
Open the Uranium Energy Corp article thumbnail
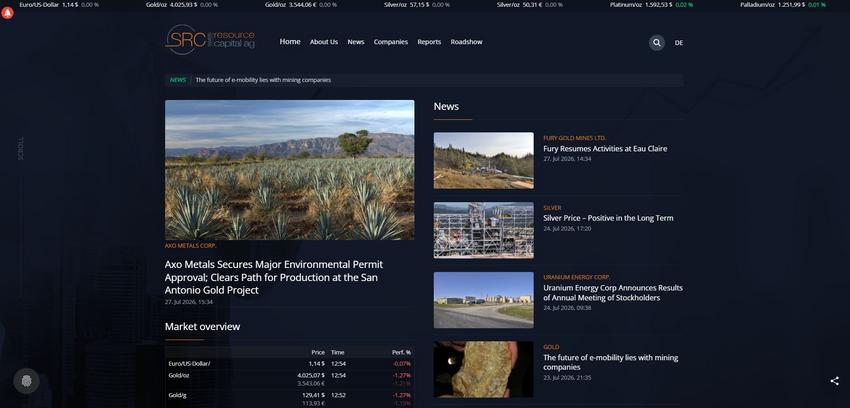tap(484, 300)
